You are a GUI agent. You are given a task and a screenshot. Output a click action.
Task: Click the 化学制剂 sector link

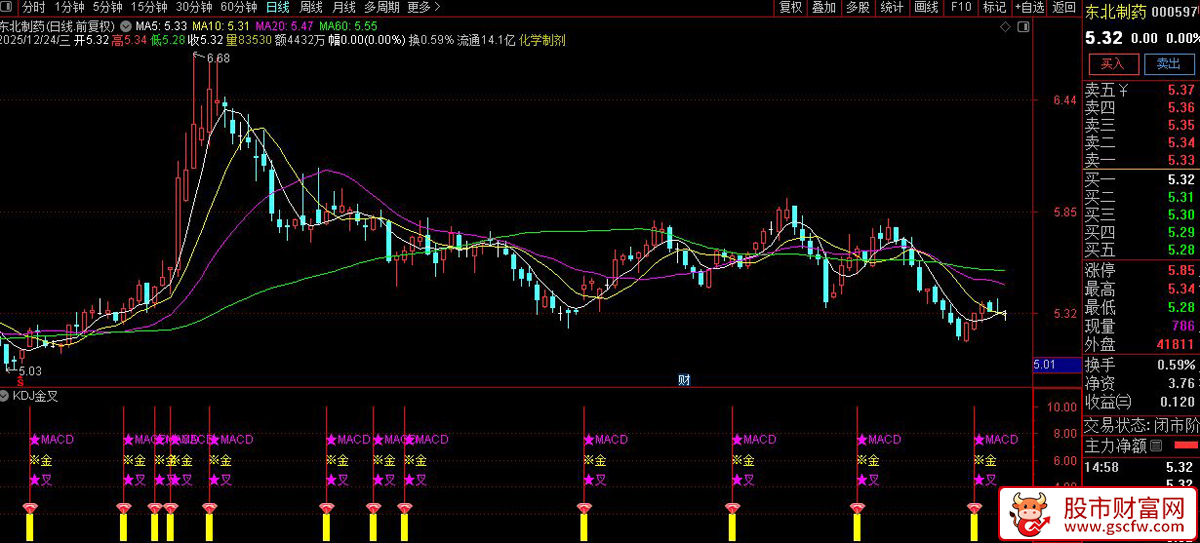tap(543, 40)
